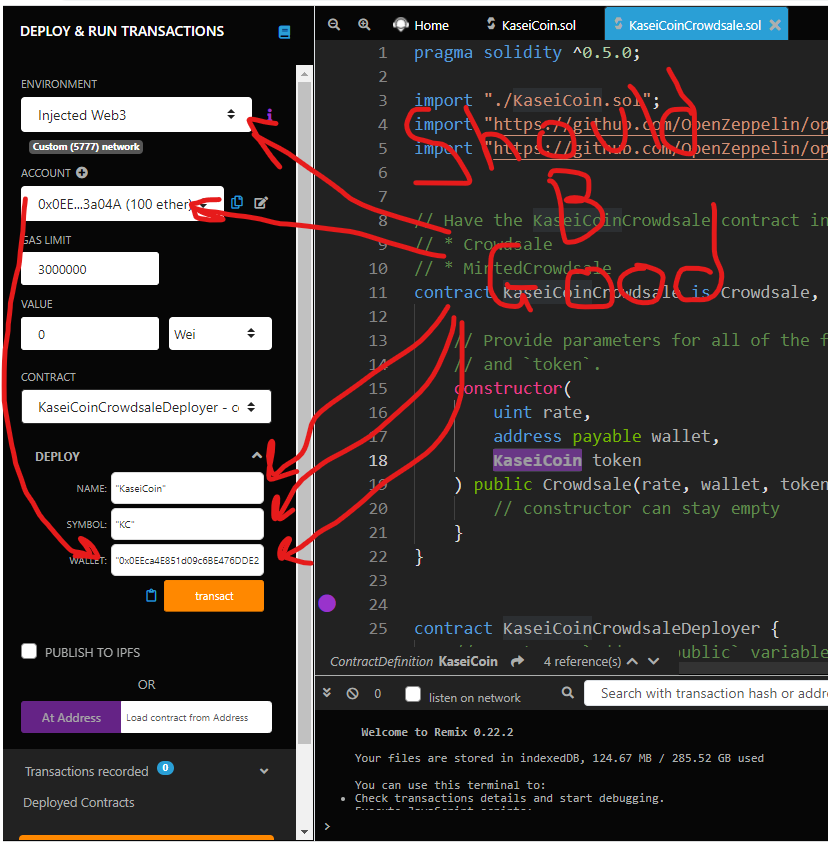Open the Environment dropdown Injected Web3
Viewport: 828px width, 842px height.
point(136,114)
